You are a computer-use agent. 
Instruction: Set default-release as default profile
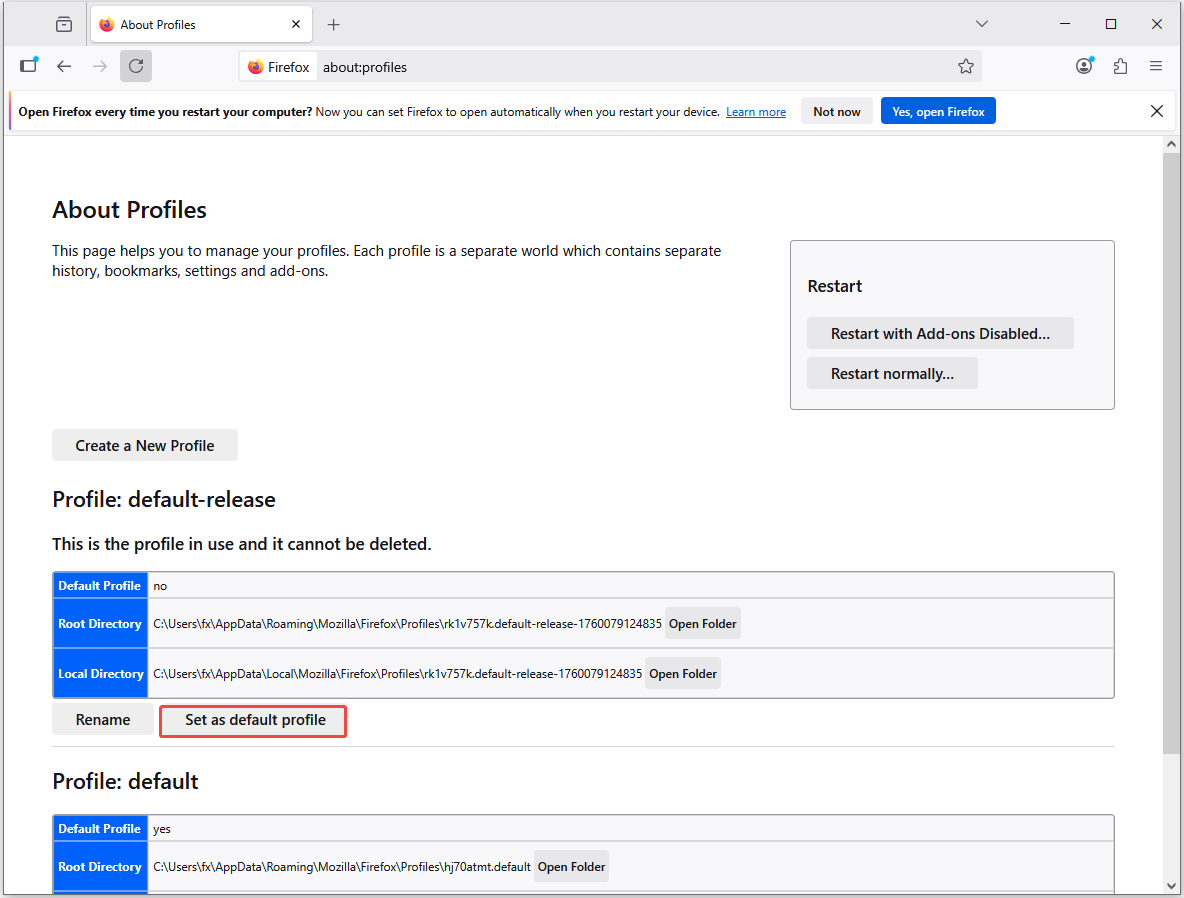(x=252, y=720)
